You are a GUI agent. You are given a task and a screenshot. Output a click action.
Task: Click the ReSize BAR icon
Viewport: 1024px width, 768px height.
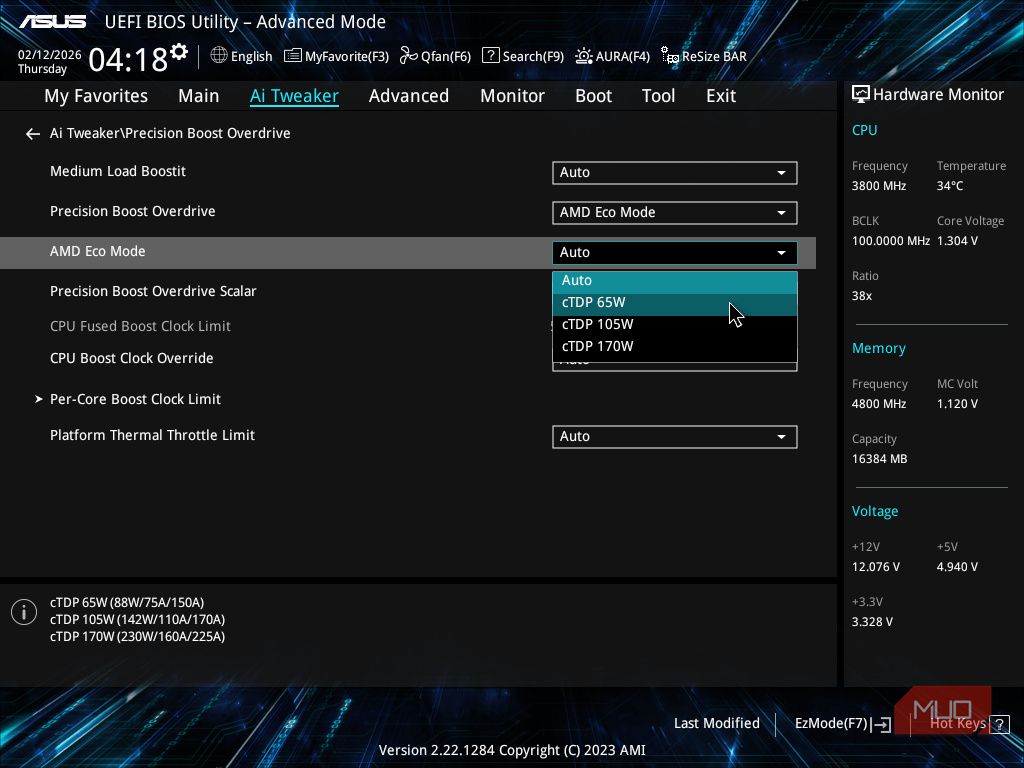[x=669, y=56]
